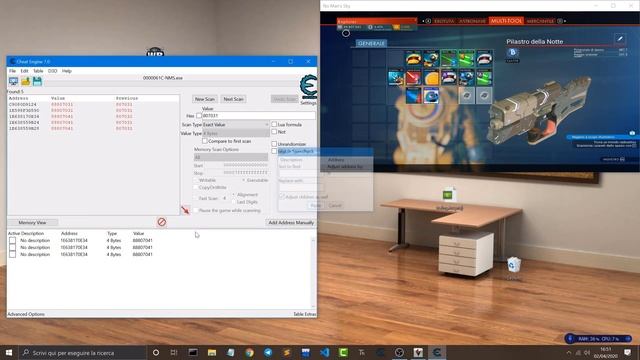Click New Scan button
The image size is (640, 360).
[x=204, y=99]
